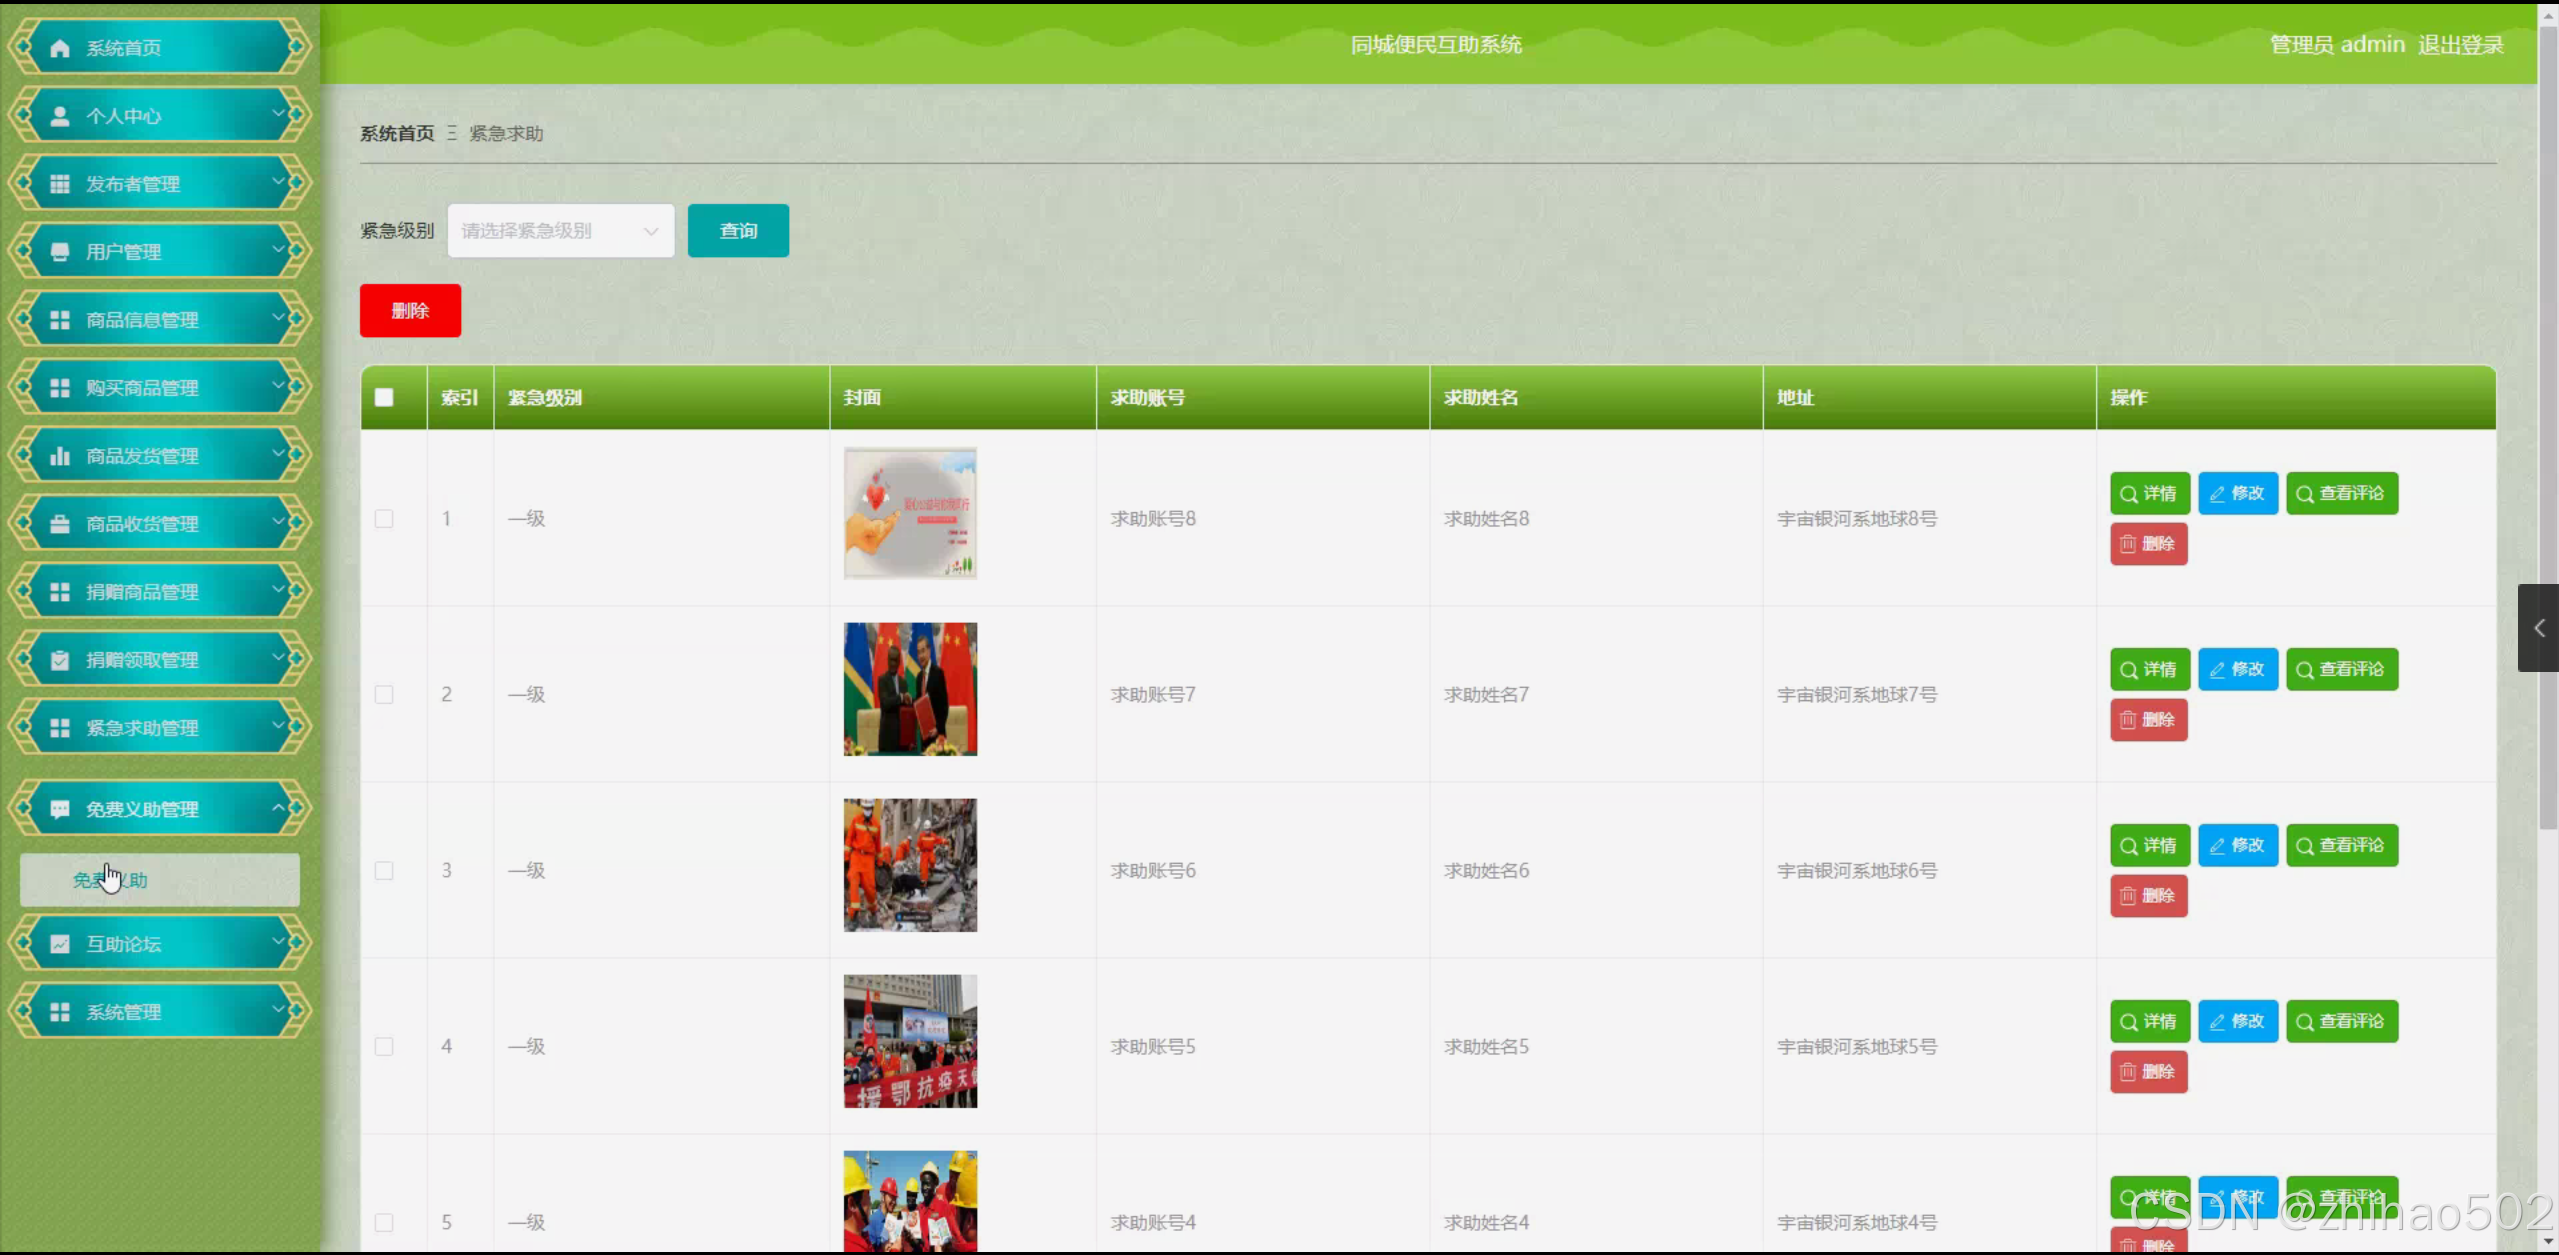Open the 紧急级别 dropdown selector
The height and width of the screenshot is (1255, 2559).
pos(560,231)
